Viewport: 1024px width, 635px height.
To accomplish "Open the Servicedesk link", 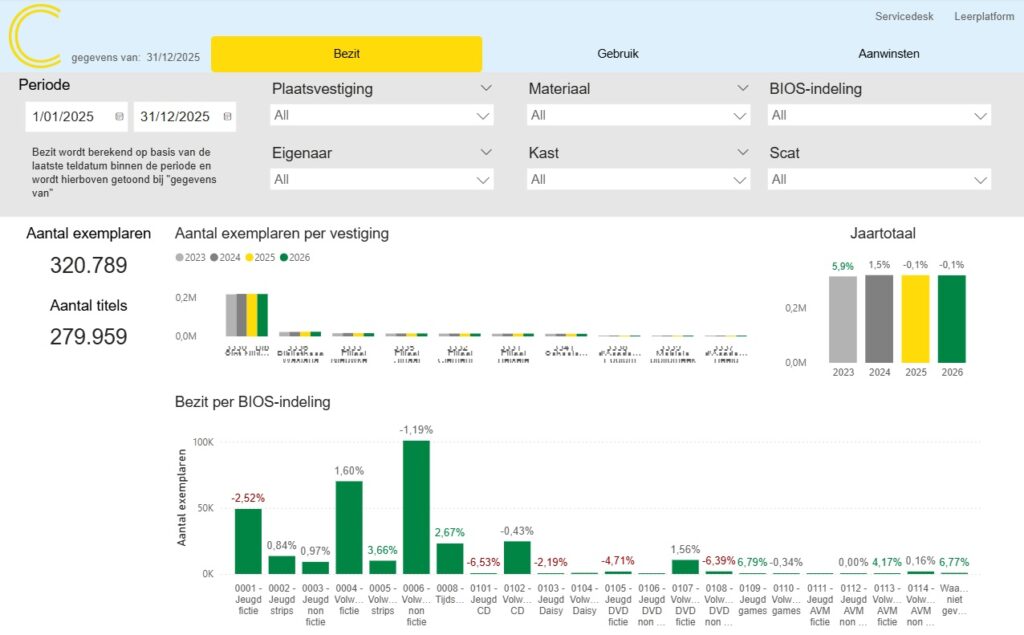I will 904,17.
